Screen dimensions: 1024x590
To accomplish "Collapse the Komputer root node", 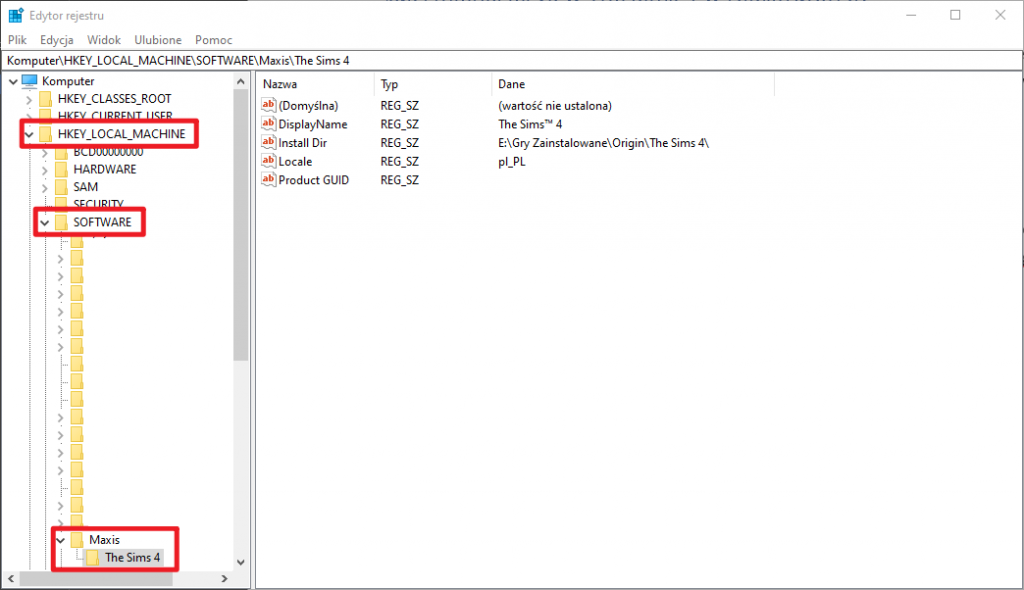I will tap(13, 82).
